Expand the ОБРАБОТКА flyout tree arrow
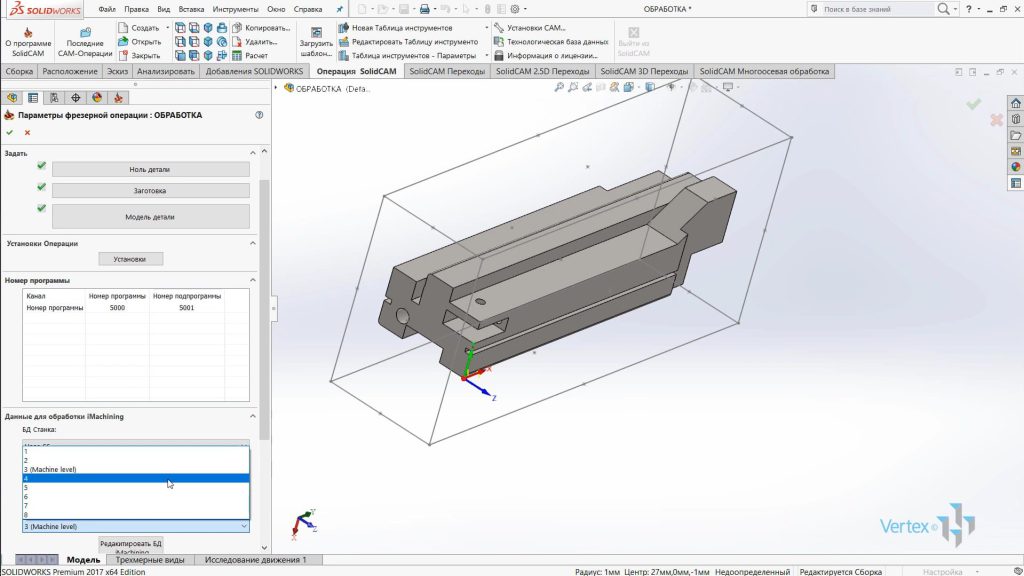 coord(276,88)
